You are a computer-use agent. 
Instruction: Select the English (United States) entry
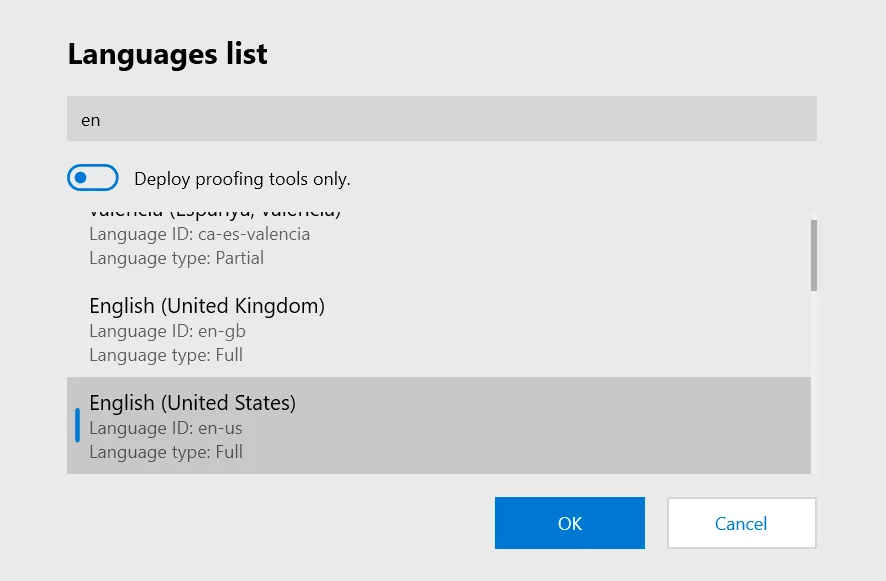click(x=193, y=403)
